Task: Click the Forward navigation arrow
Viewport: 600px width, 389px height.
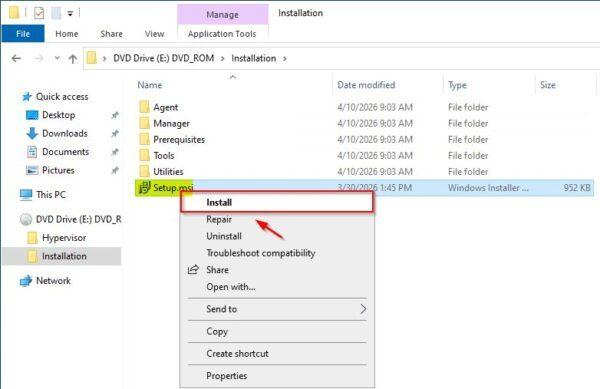Action: pos(38,59)
